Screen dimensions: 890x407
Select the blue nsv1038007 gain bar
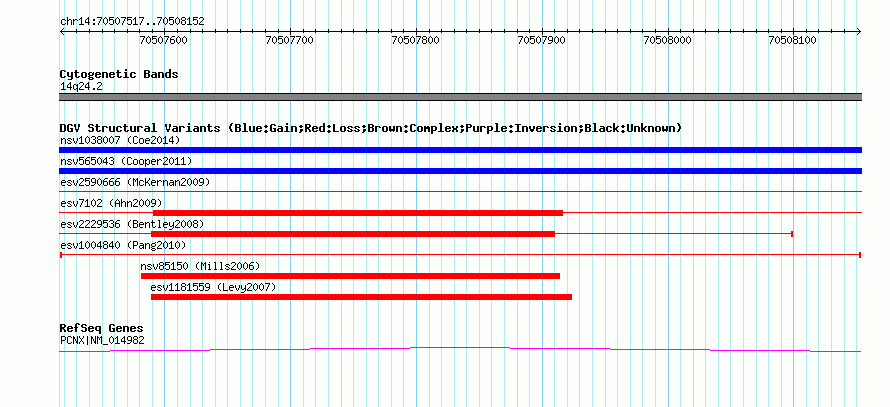460,150
